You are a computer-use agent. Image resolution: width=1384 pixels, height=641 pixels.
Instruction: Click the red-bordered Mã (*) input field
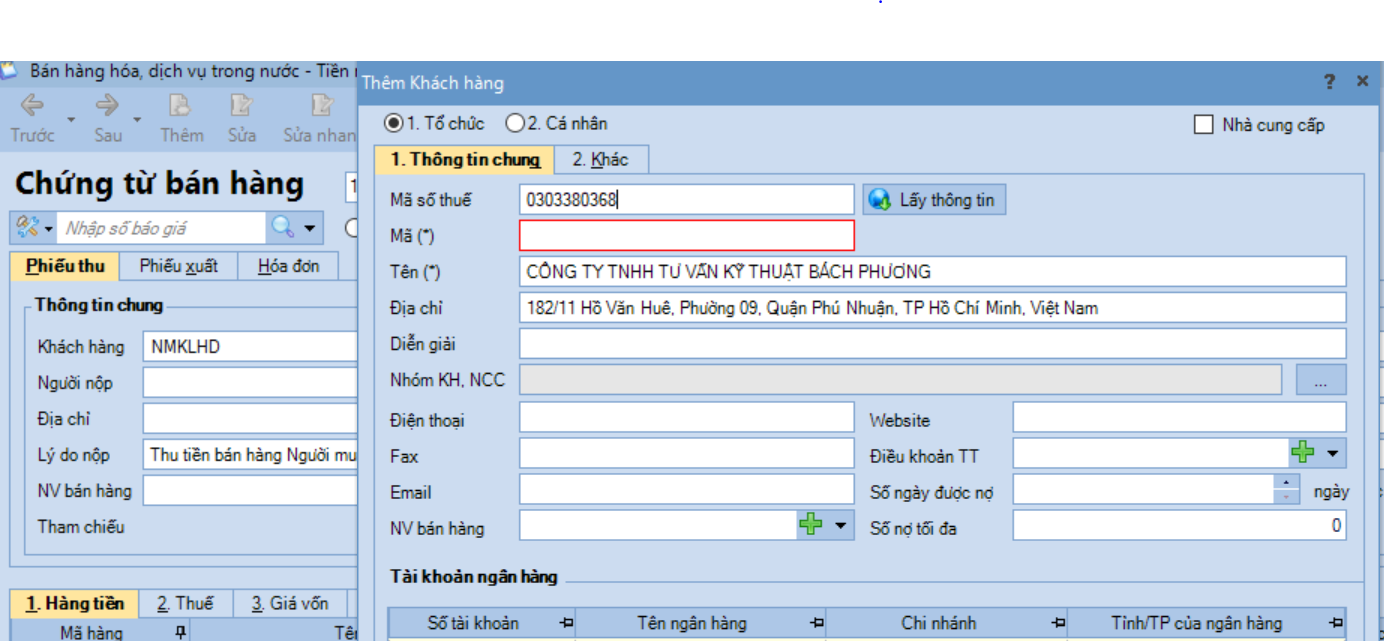pyautogui.click(x=687, y=236)
